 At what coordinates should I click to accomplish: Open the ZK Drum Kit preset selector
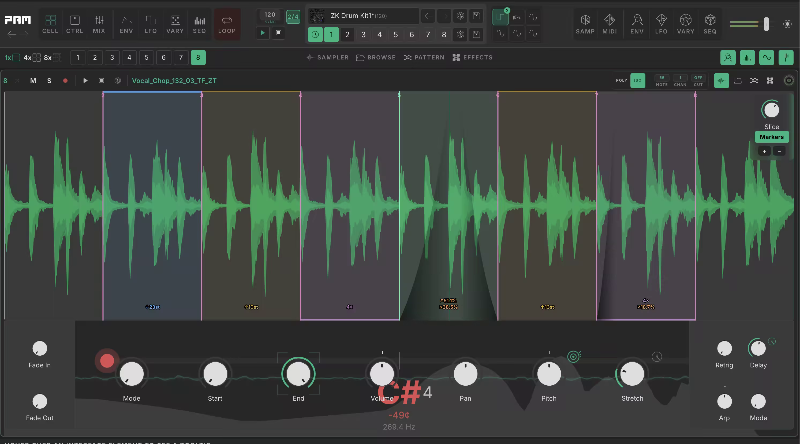(364, 16)
